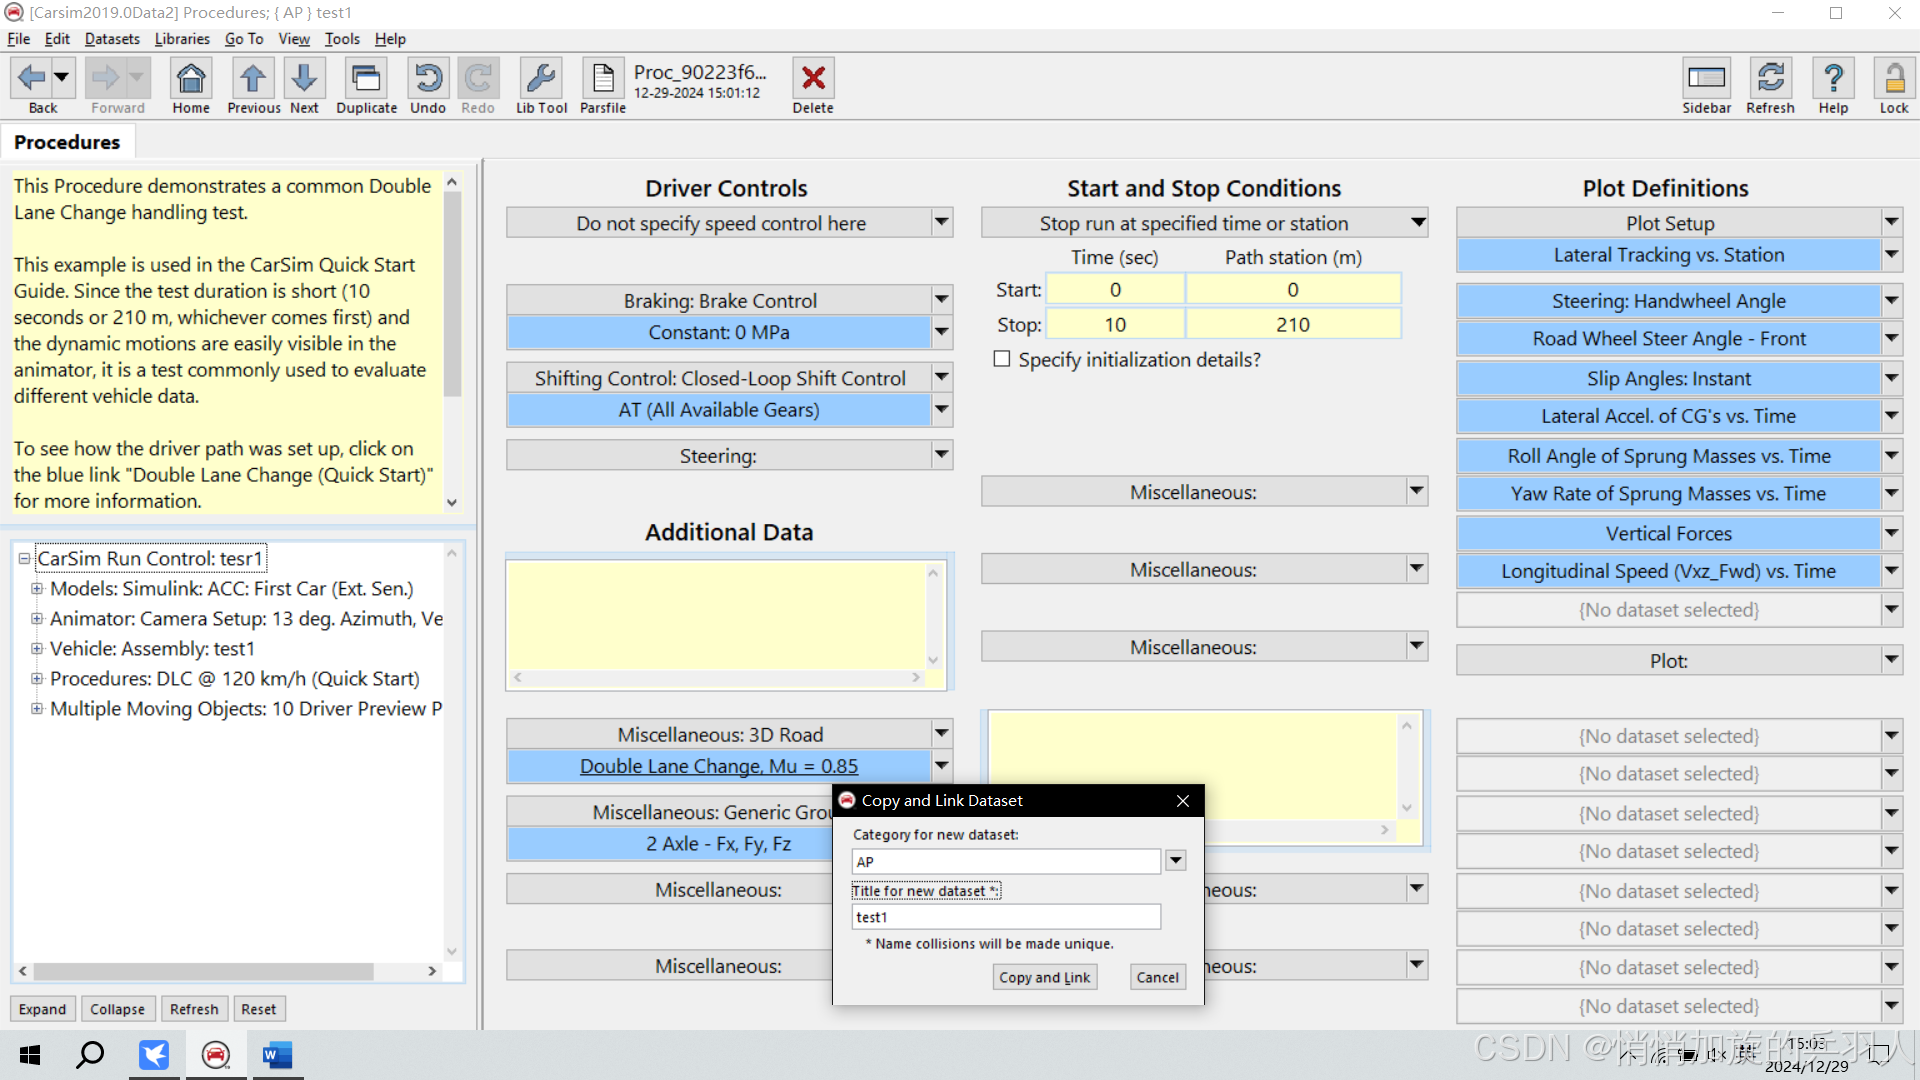The width and height of the screenshot is (1920, 1080).
Task: Go to Previous dataset arrow icon
Action: coord(253,79)
